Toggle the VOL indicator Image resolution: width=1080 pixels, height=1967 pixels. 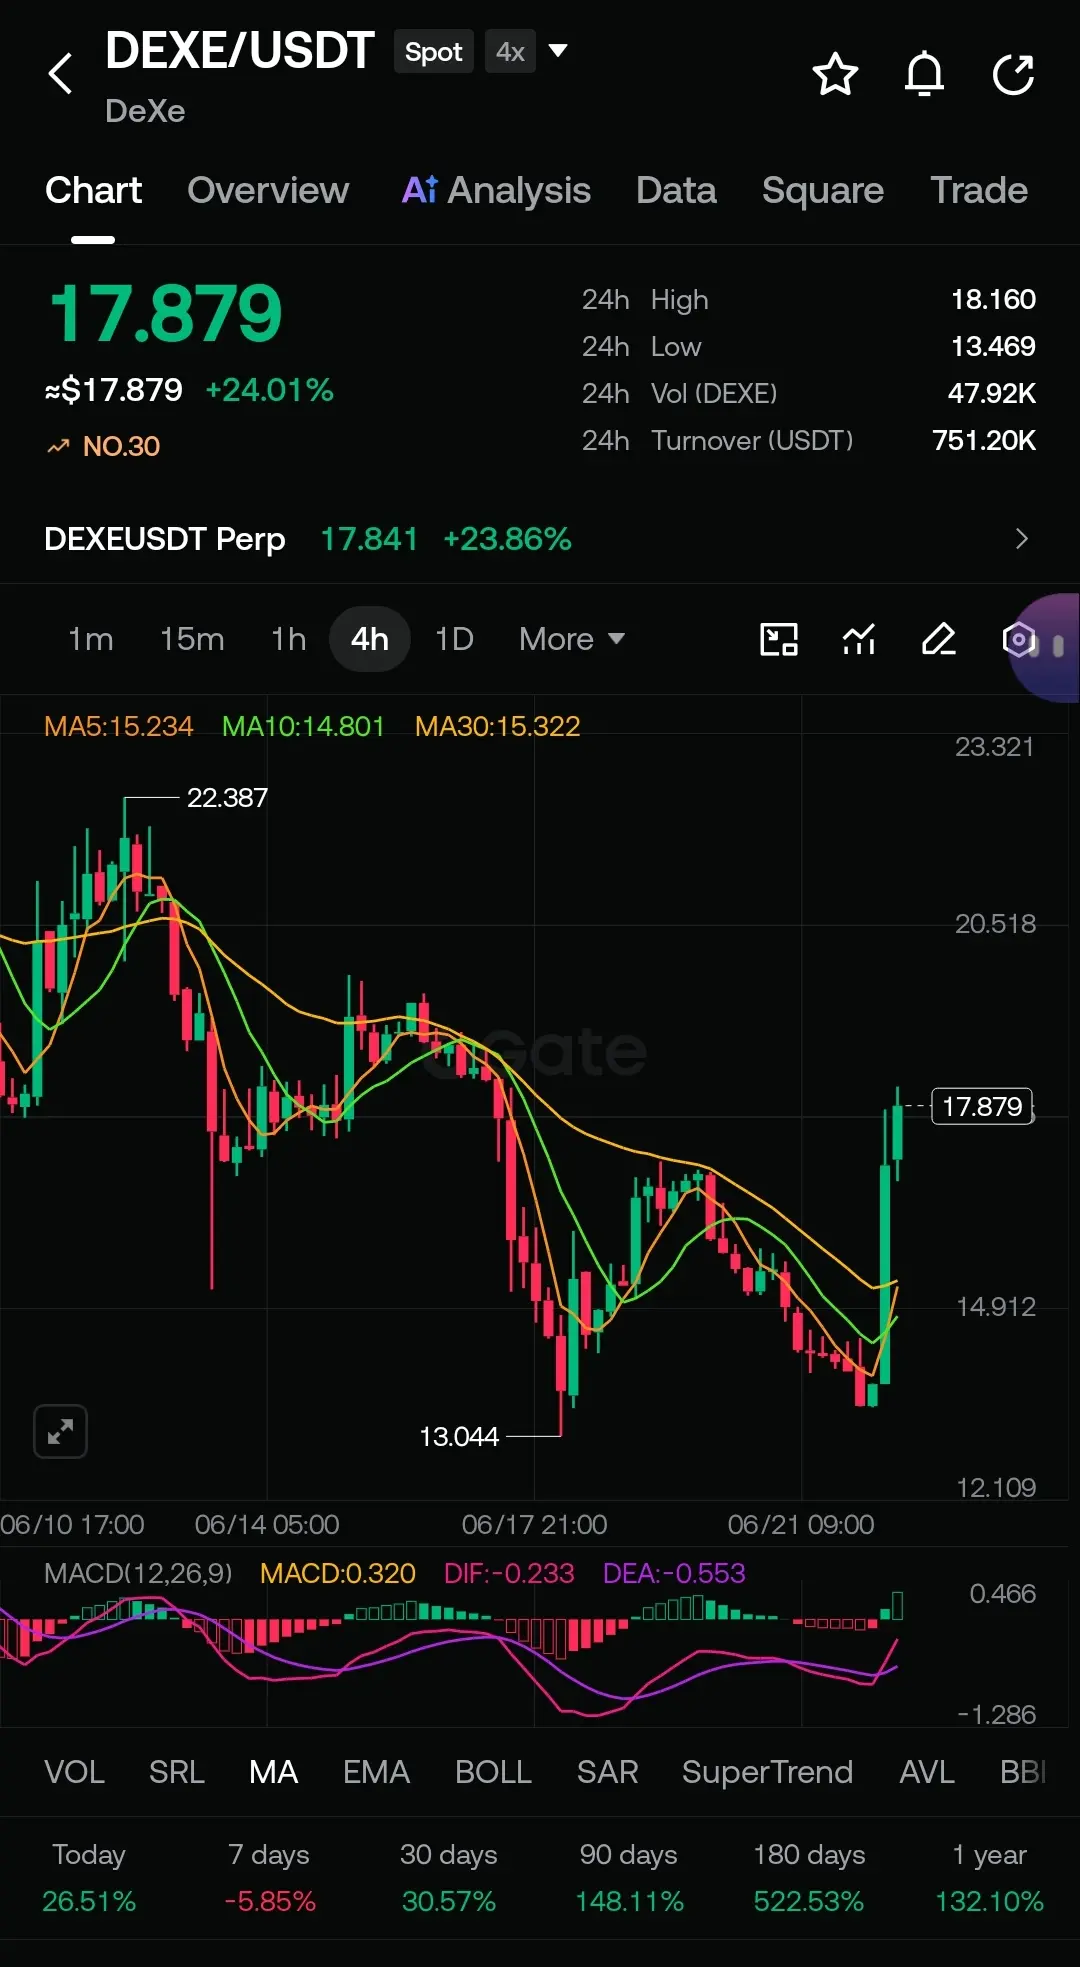pos(75,1772)
